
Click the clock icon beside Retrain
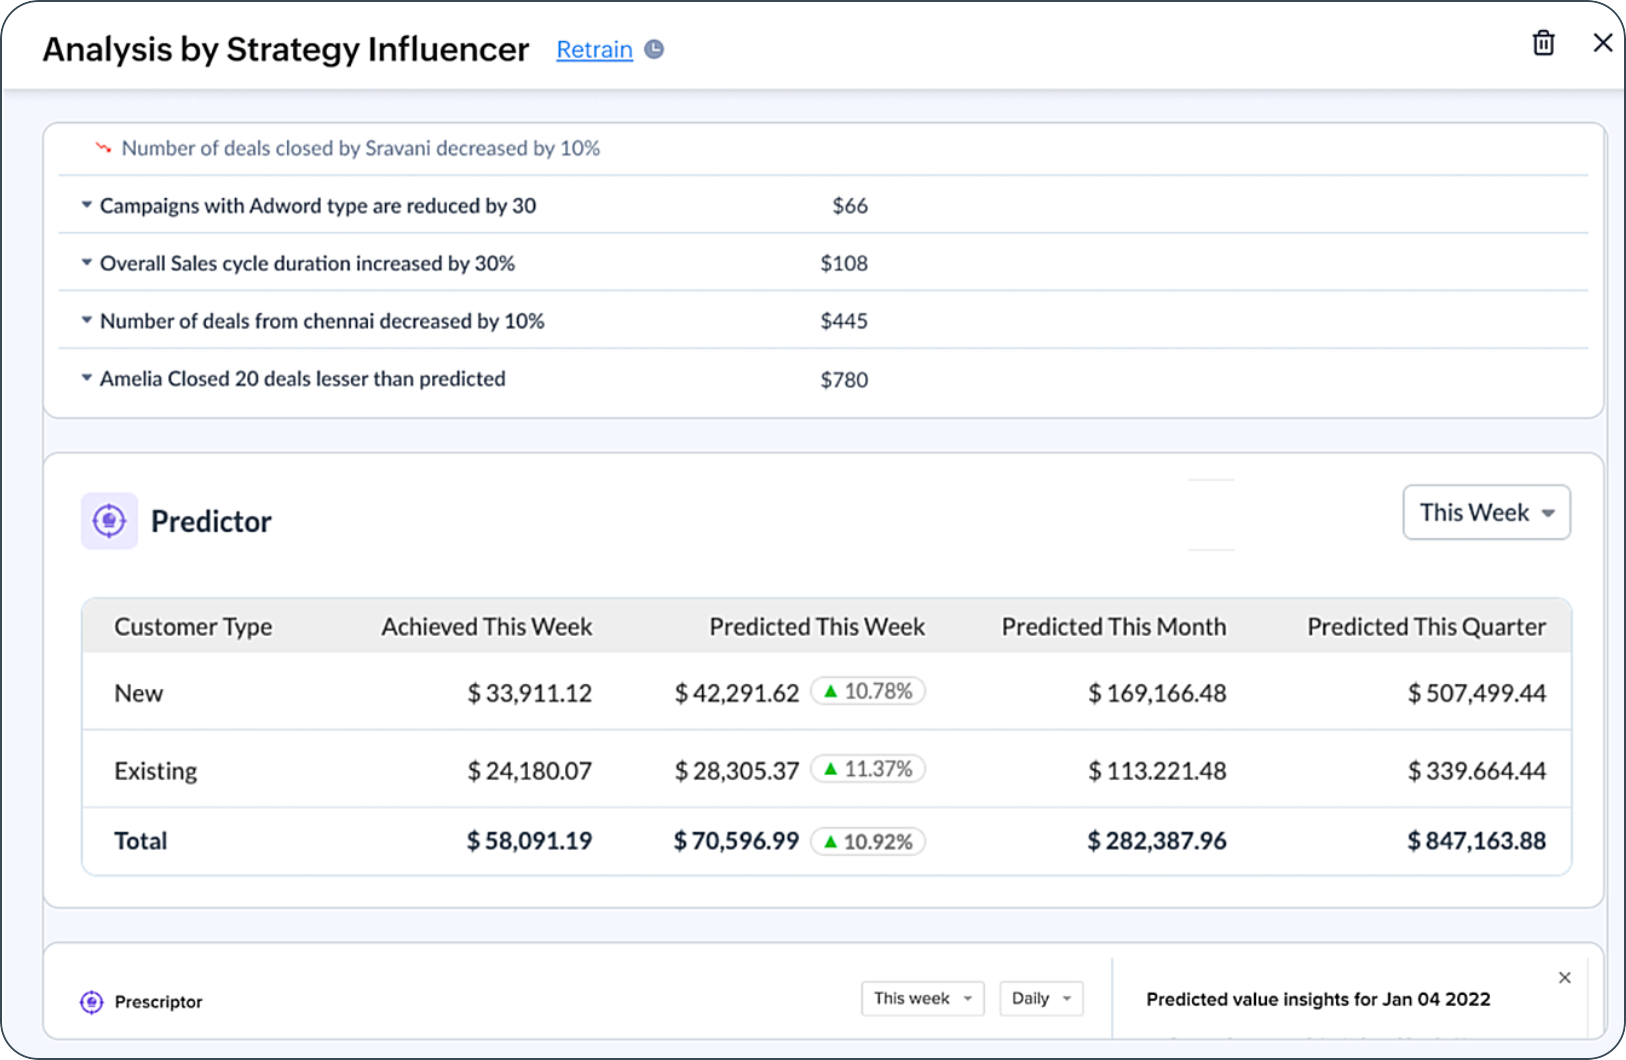654,49
